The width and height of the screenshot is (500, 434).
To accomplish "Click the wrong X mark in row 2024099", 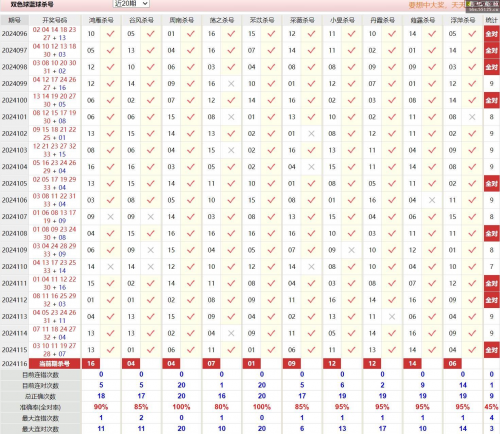I will (x=231, y=84).
